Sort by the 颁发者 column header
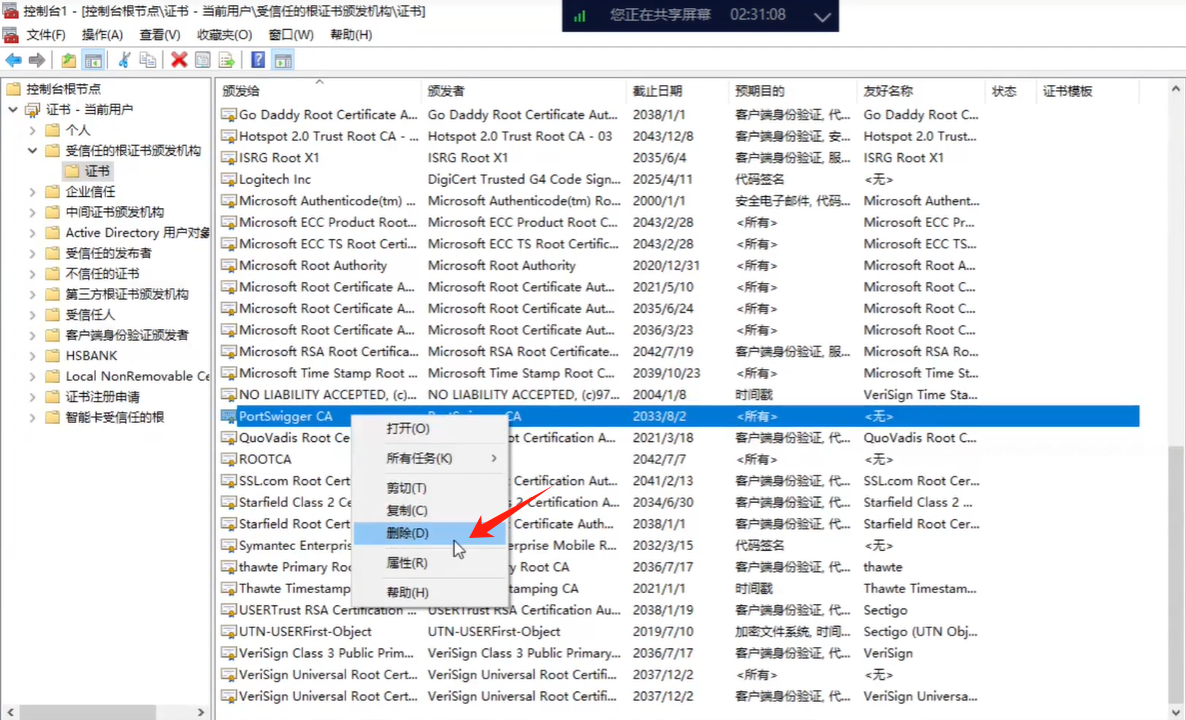The width and height of the screenshot is (1186, 720). (524, 92)
